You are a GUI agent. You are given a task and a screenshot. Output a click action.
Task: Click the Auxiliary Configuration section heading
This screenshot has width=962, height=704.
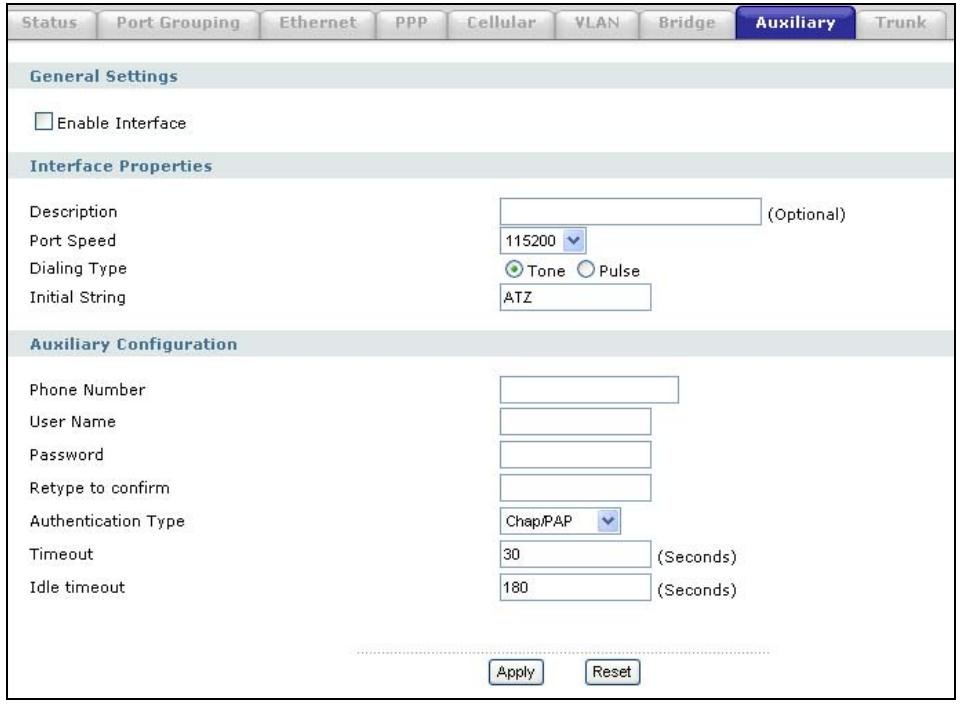133,344
